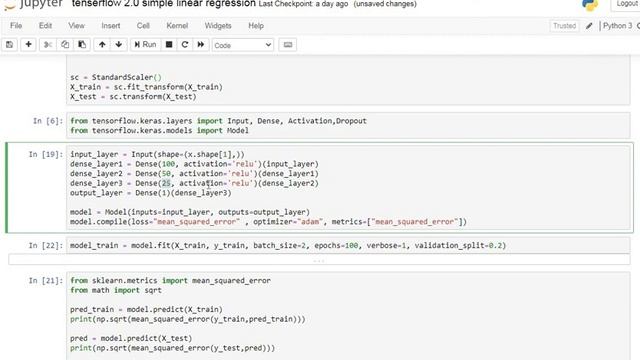Click the In [22]: prompt label
This screenshot has height=360, width=640.
click(x=46, y=245)
